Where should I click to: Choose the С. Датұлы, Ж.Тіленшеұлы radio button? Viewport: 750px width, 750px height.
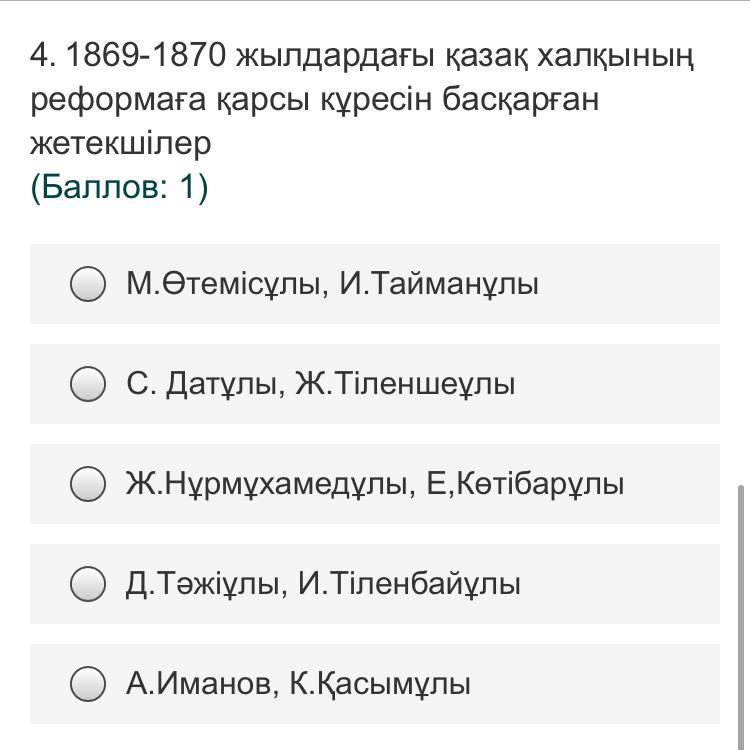pos(88,384)
